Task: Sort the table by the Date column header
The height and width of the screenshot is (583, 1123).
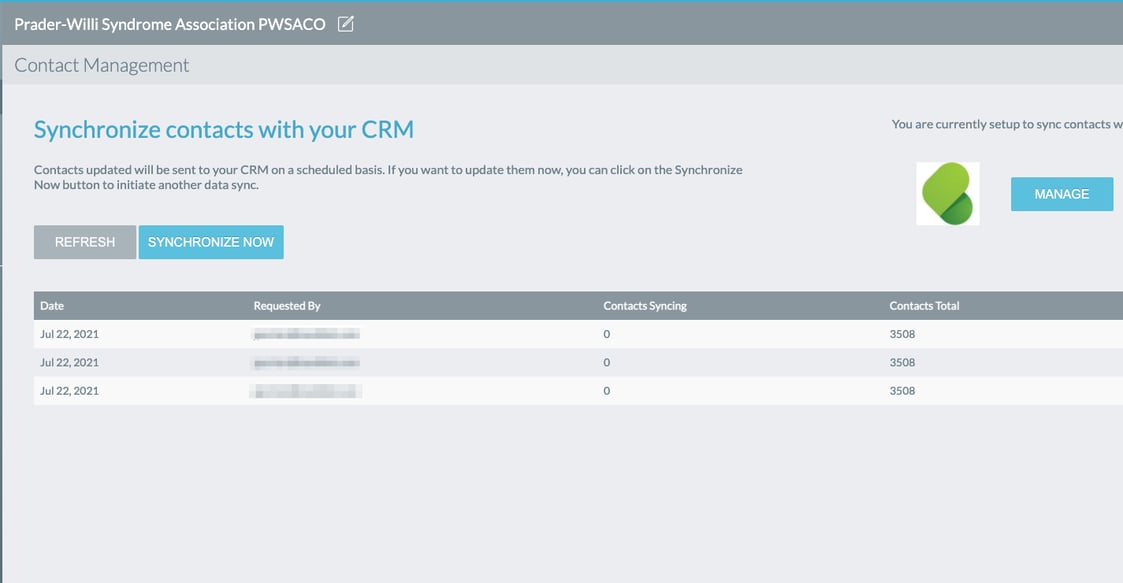Action: (51, 305)
